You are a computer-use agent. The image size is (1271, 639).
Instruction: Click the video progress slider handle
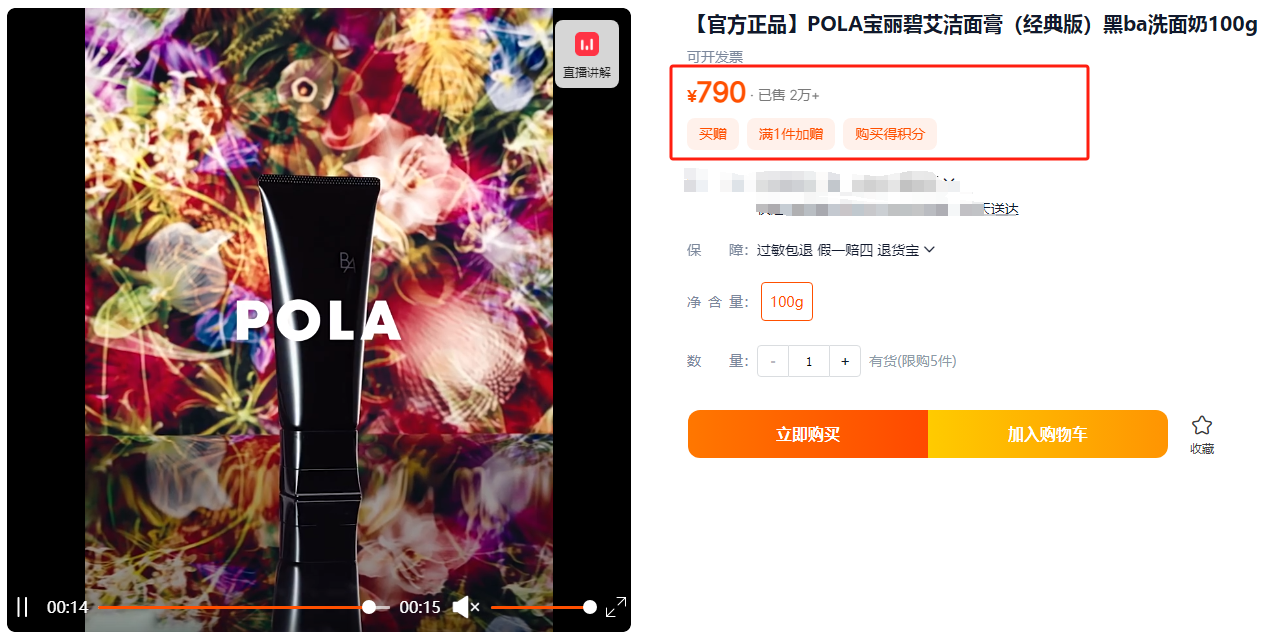tap(369, 607)
